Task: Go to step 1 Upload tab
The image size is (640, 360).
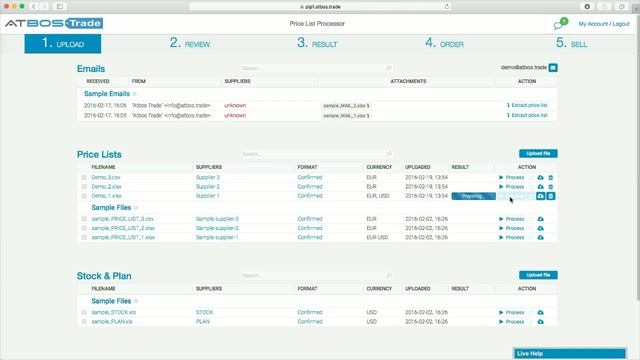Action: coord(63,44)
